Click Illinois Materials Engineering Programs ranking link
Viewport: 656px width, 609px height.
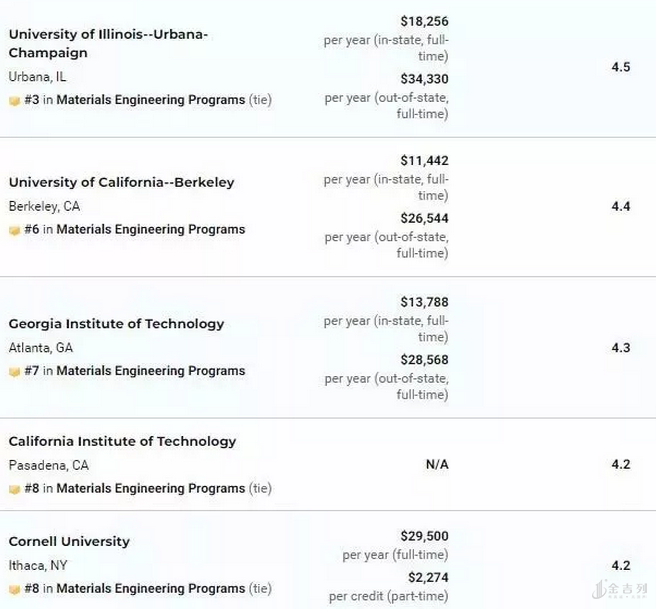(x=150, y=100)
